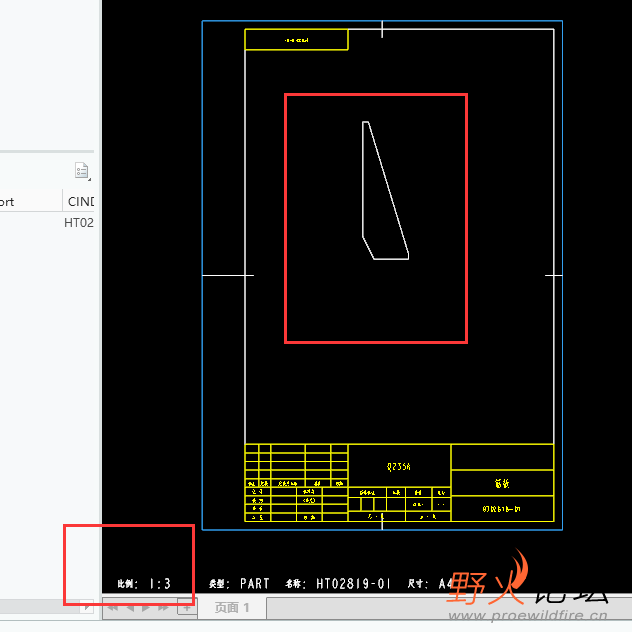Click the 类型 PART label
The height and width of the screenshot is (632, 632).
(x=239, y=584)
